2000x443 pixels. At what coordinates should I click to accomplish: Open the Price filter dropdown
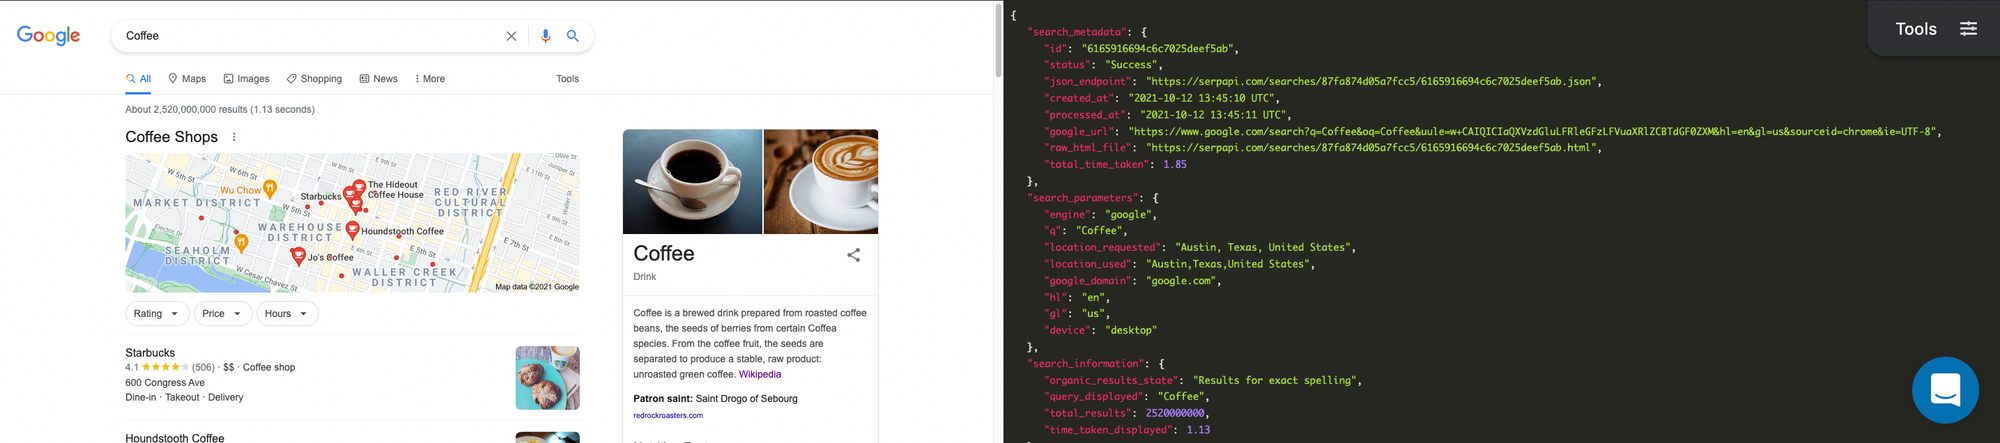click(x=222, y=314)
